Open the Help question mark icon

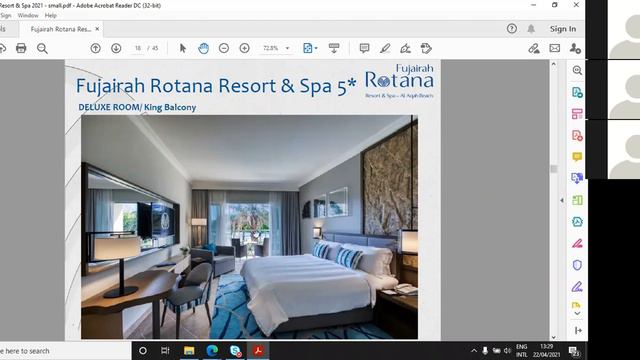(x=511, y=29)
